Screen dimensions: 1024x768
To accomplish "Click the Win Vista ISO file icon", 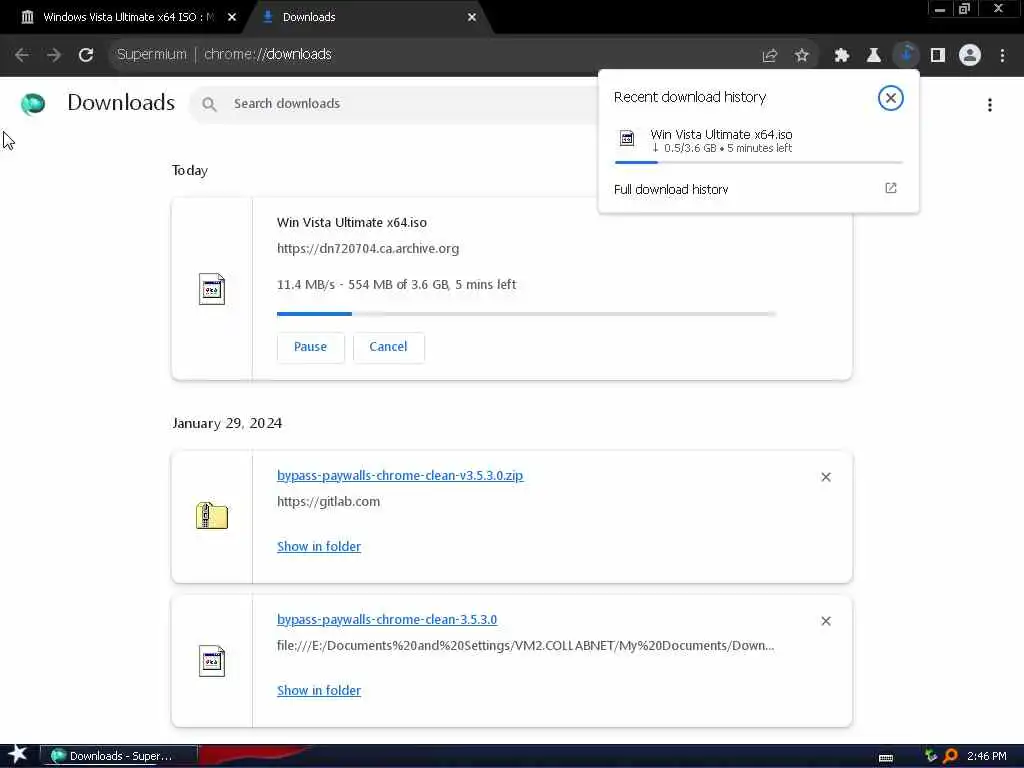I will click(x=212, y=289).
